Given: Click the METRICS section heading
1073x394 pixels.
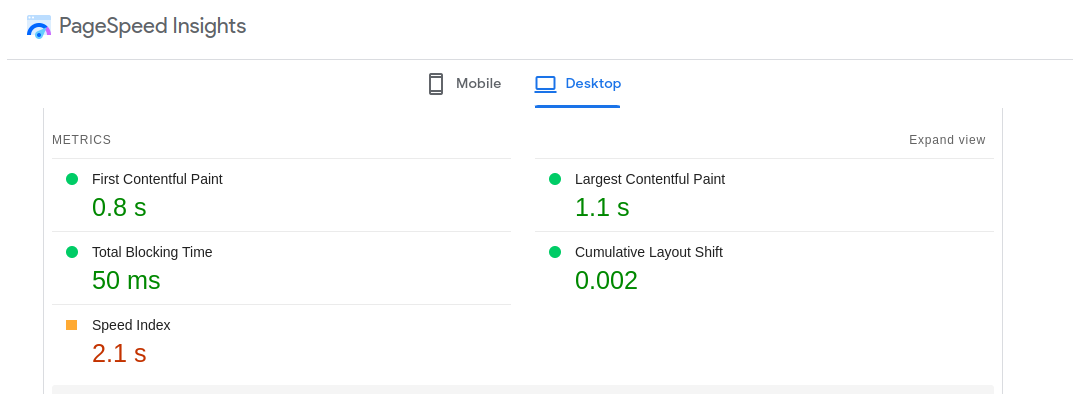Looking at the screenshot, I should [81, 140].
